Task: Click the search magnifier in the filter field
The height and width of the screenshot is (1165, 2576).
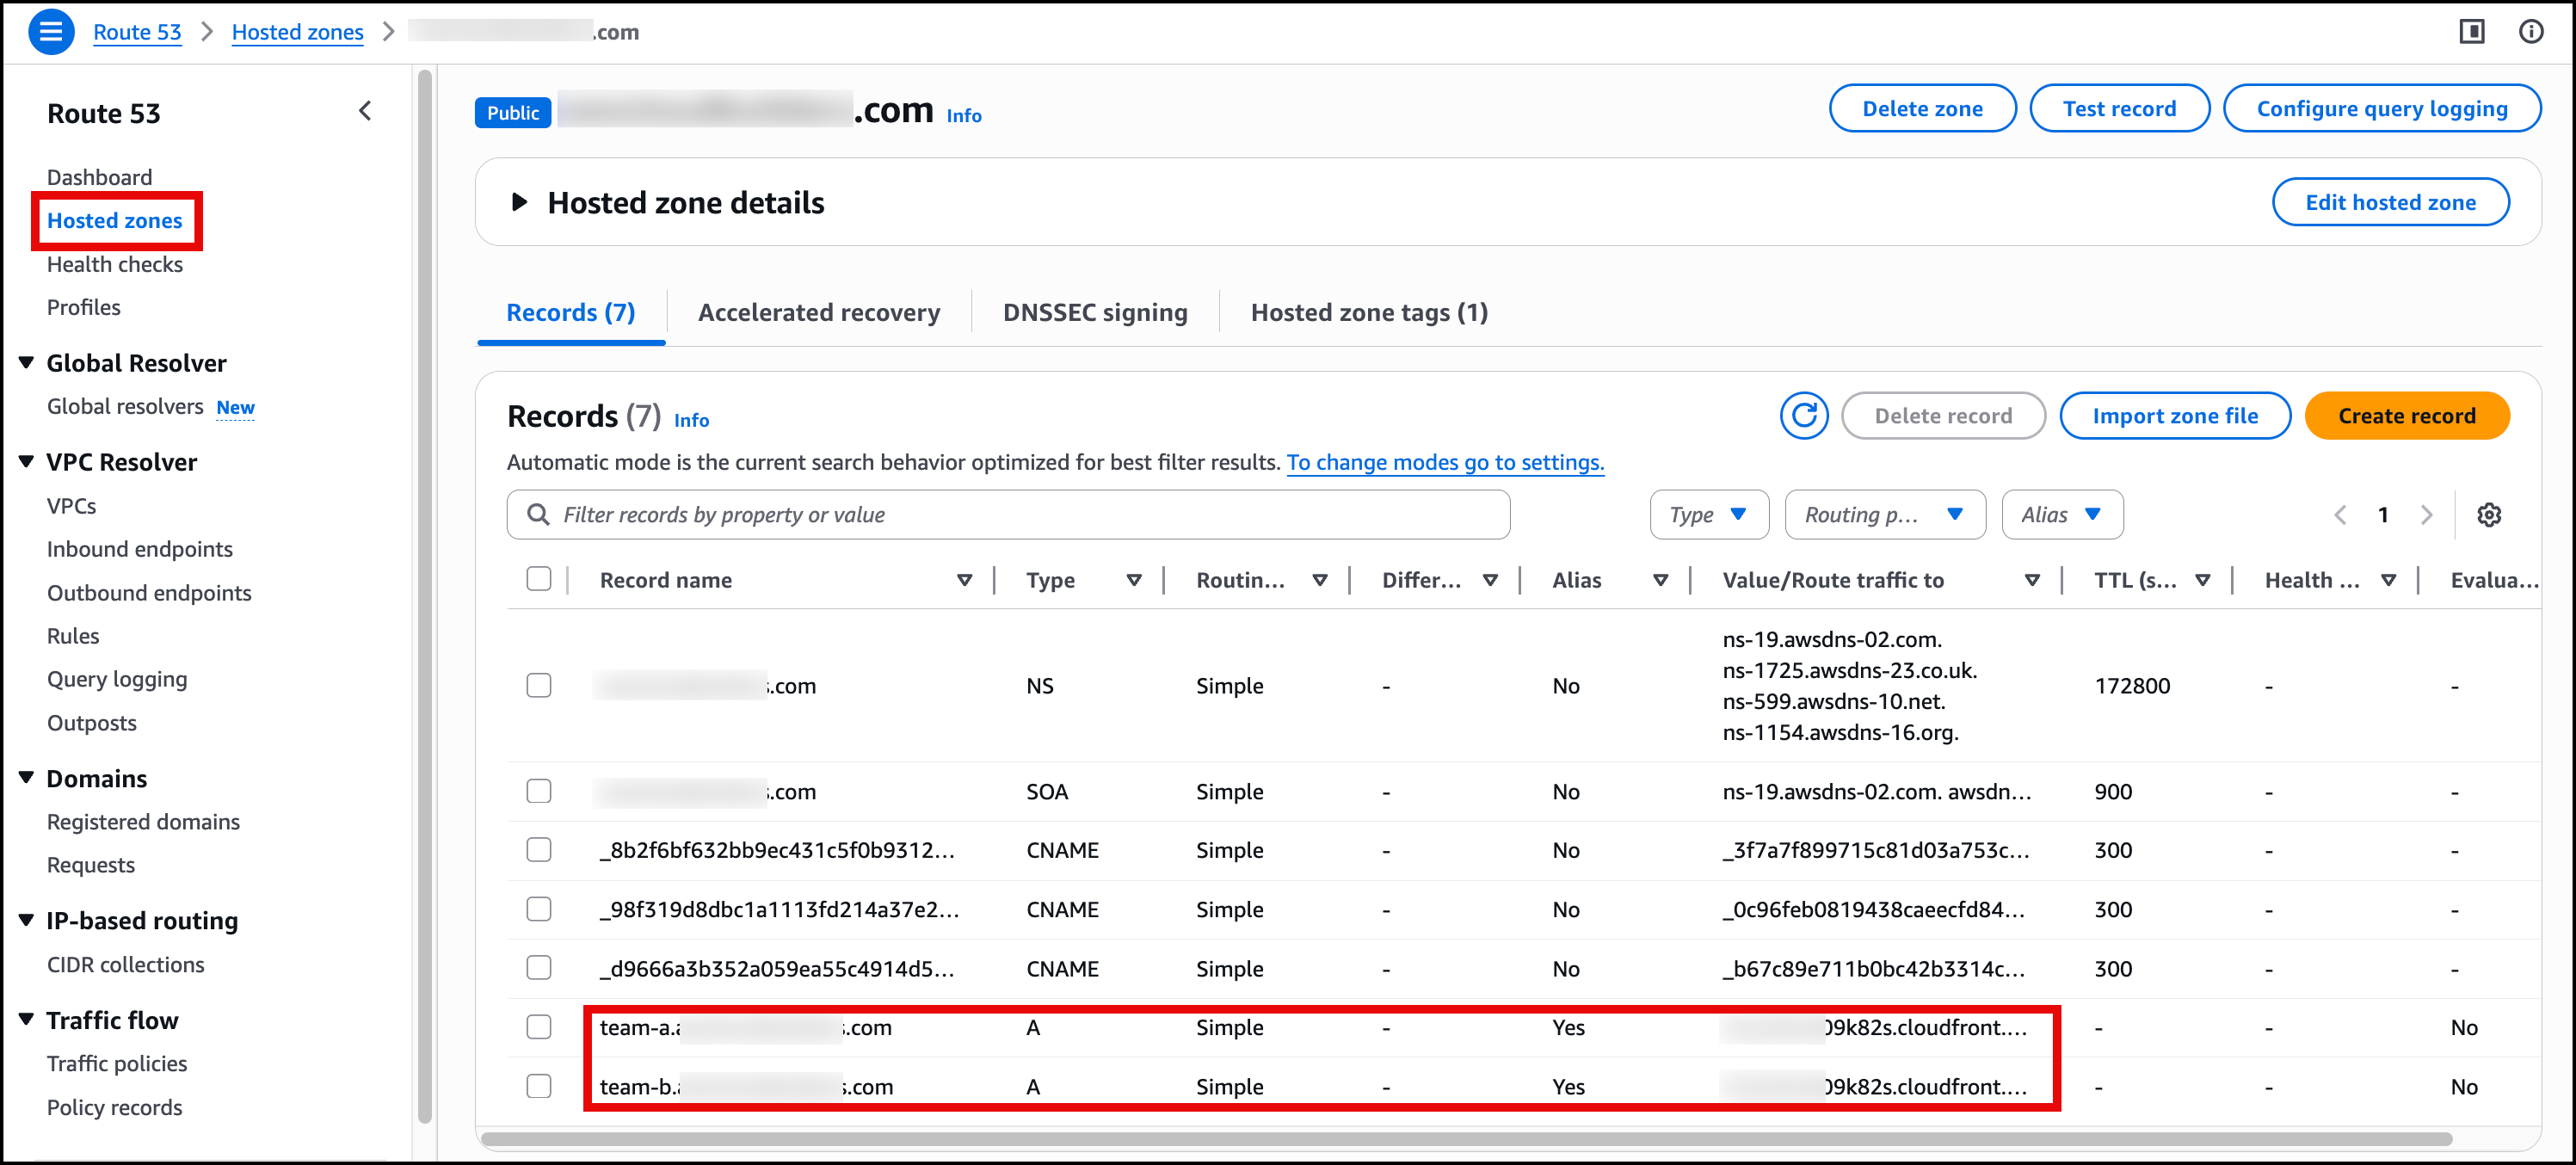Action: click(x=538, y=514)
